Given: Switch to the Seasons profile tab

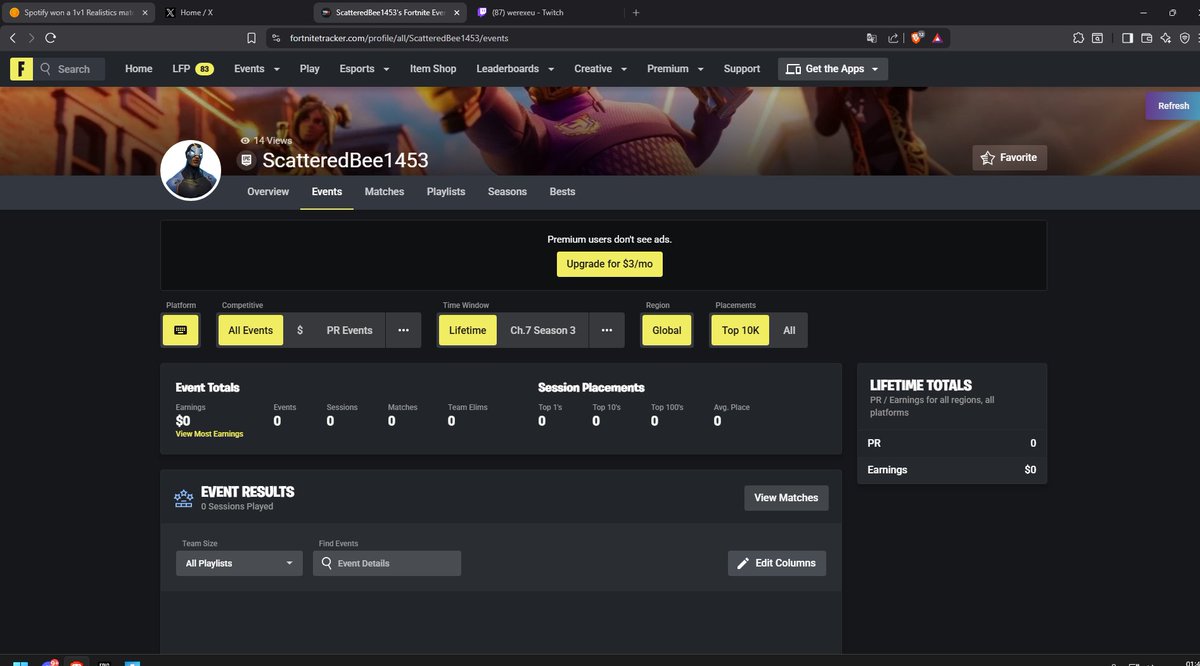Looking at the screenshot, I should click(x=507, y=191).
